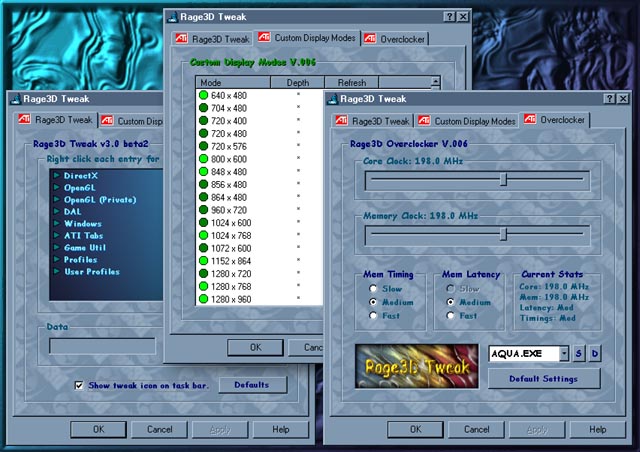Expand the DirectX tree entry
Screen dimensions: 640x452
(57, 176)
